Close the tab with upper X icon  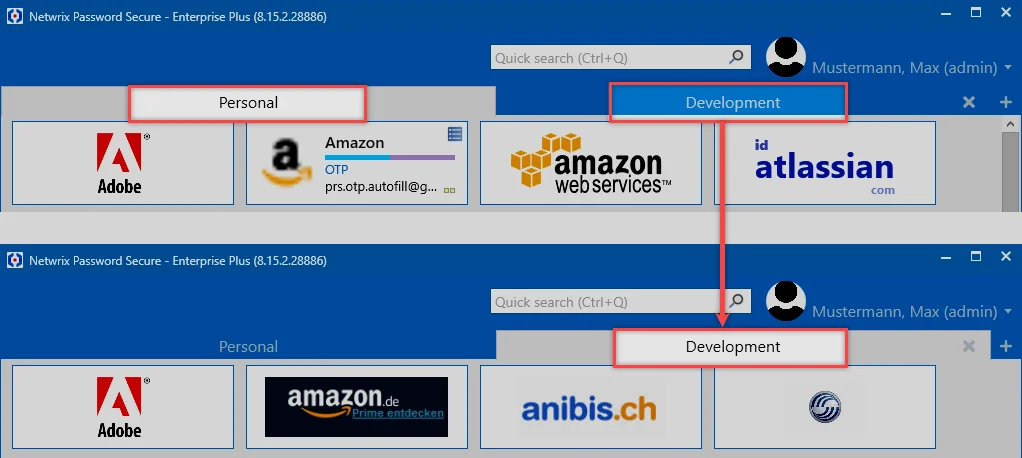pyautogui.click(x=969, y=102)
